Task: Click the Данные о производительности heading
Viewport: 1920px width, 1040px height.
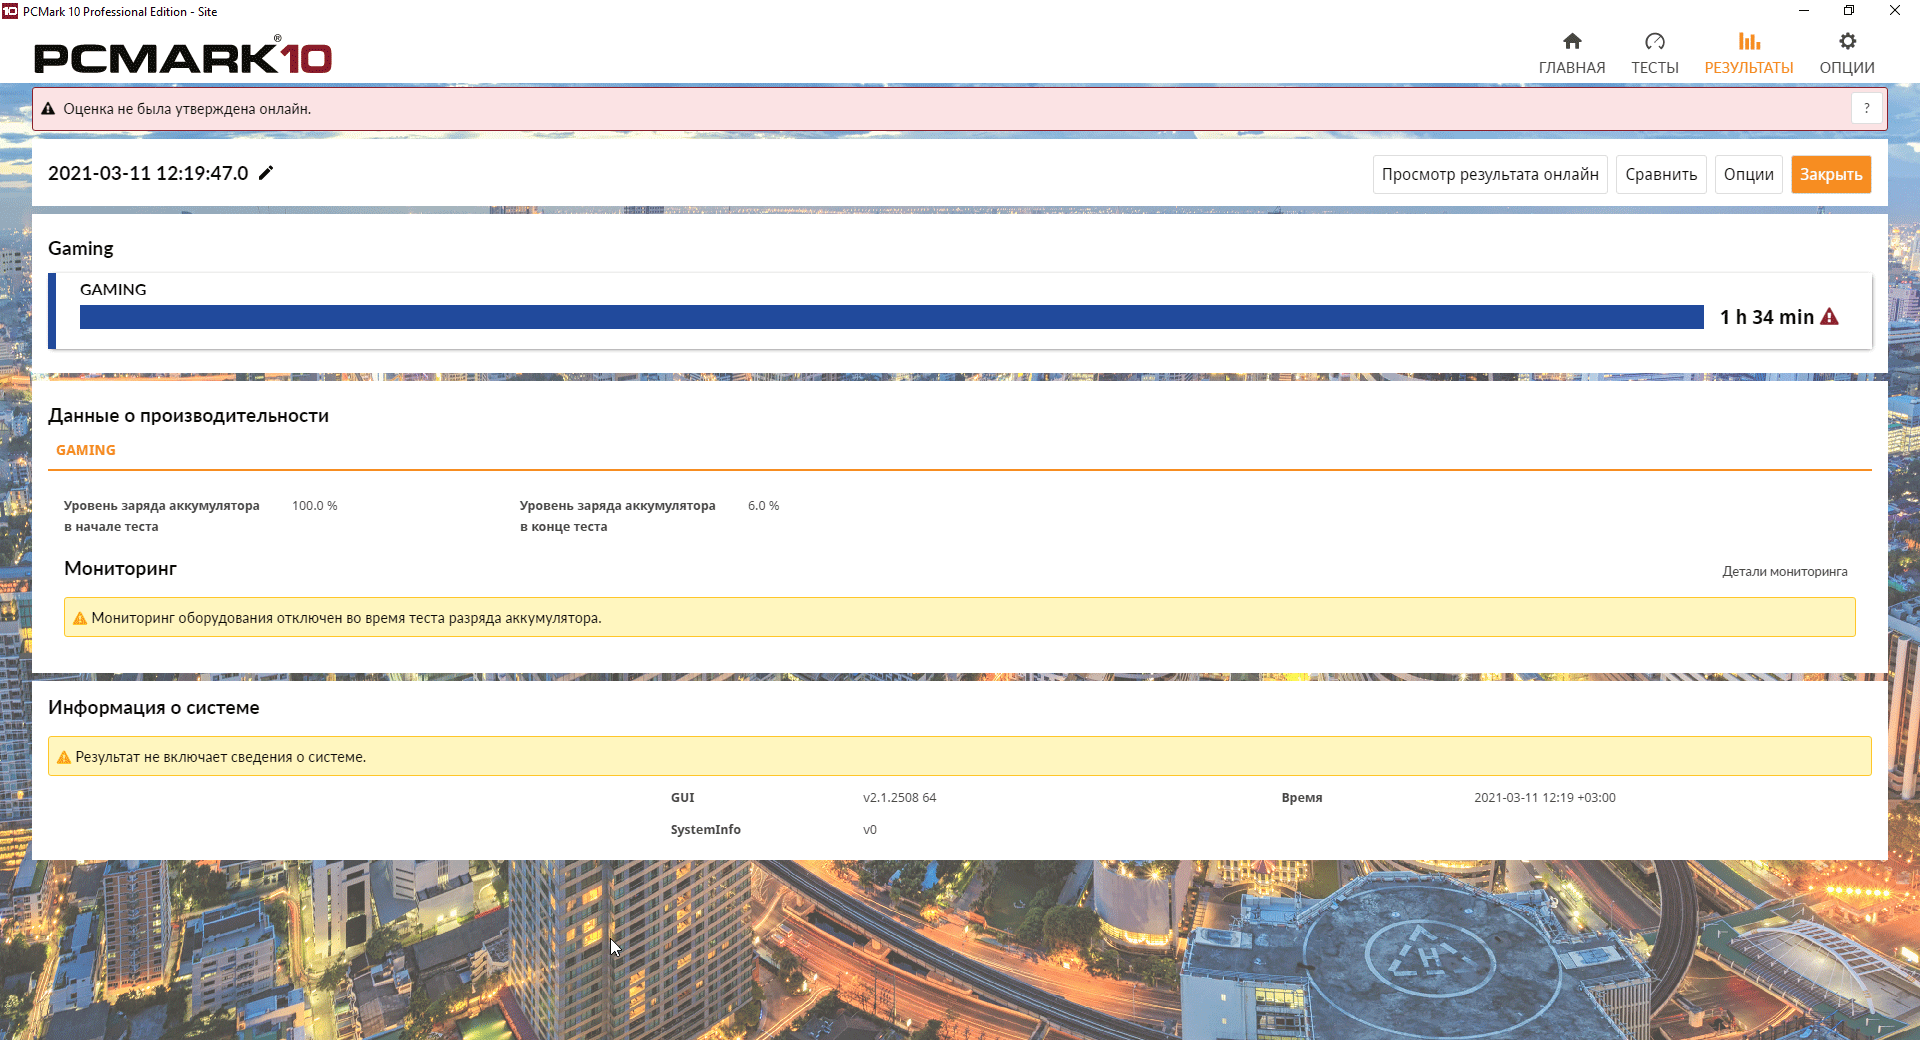Action: coord(188,416)
